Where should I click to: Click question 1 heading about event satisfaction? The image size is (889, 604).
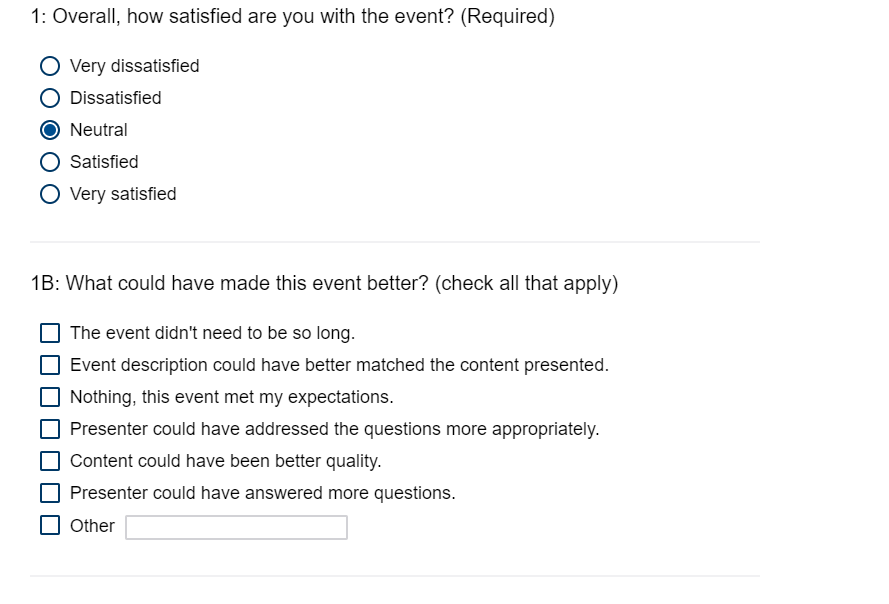click(292, 17)
